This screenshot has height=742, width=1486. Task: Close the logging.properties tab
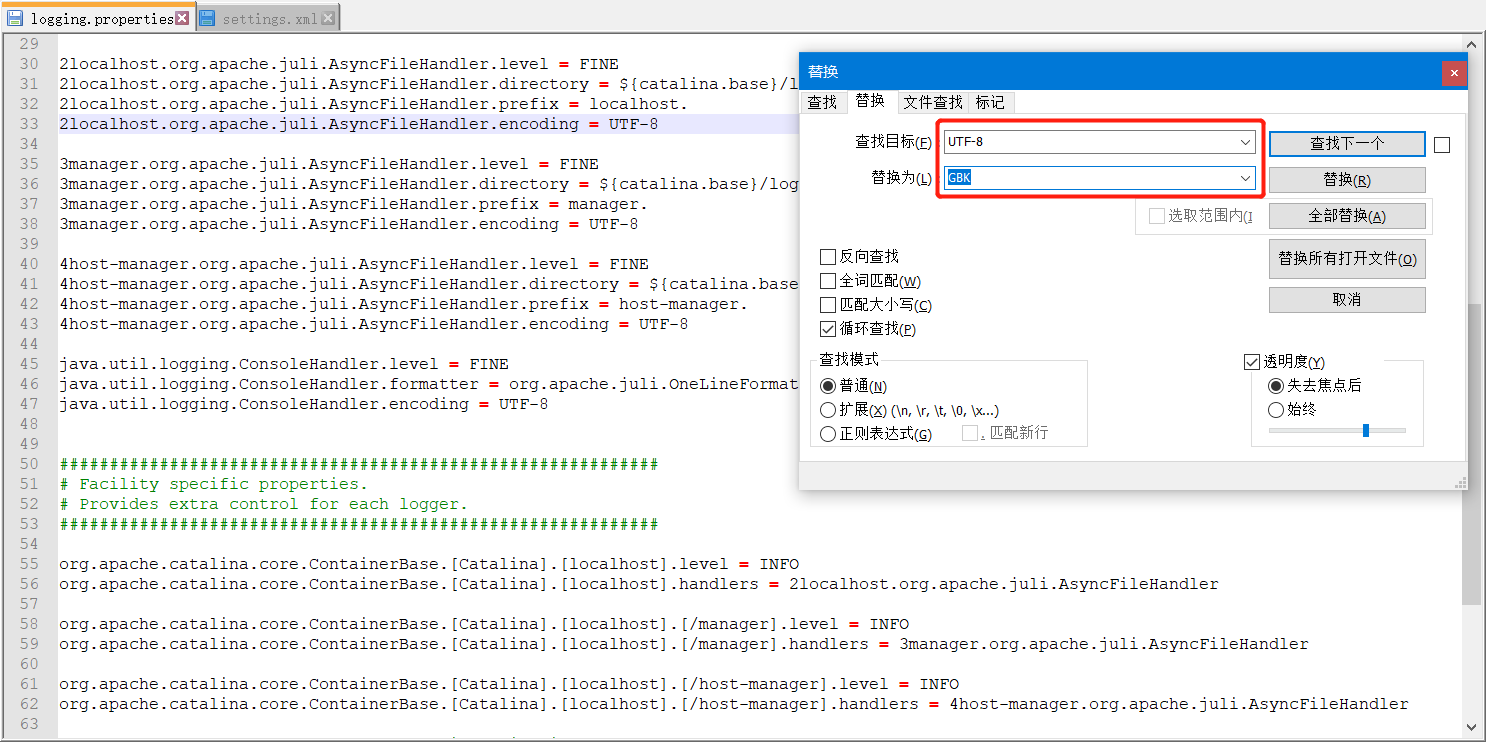pyautogui.click(x=182, y=18)
